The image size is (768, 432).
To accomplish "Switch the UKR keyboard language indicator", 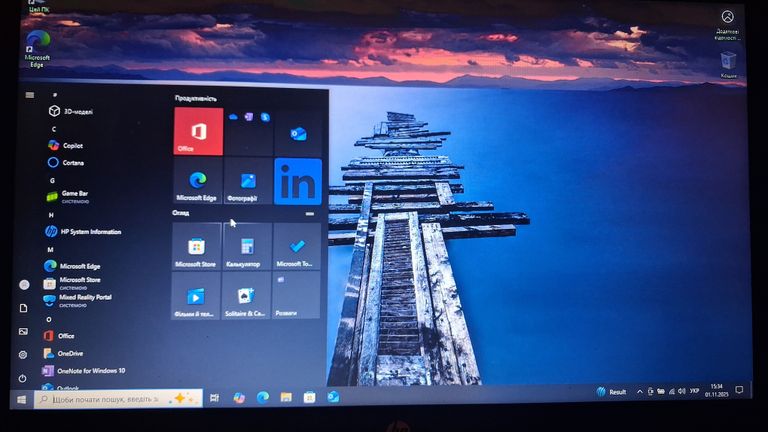I will pyautogui.click(x=694, y=391).
